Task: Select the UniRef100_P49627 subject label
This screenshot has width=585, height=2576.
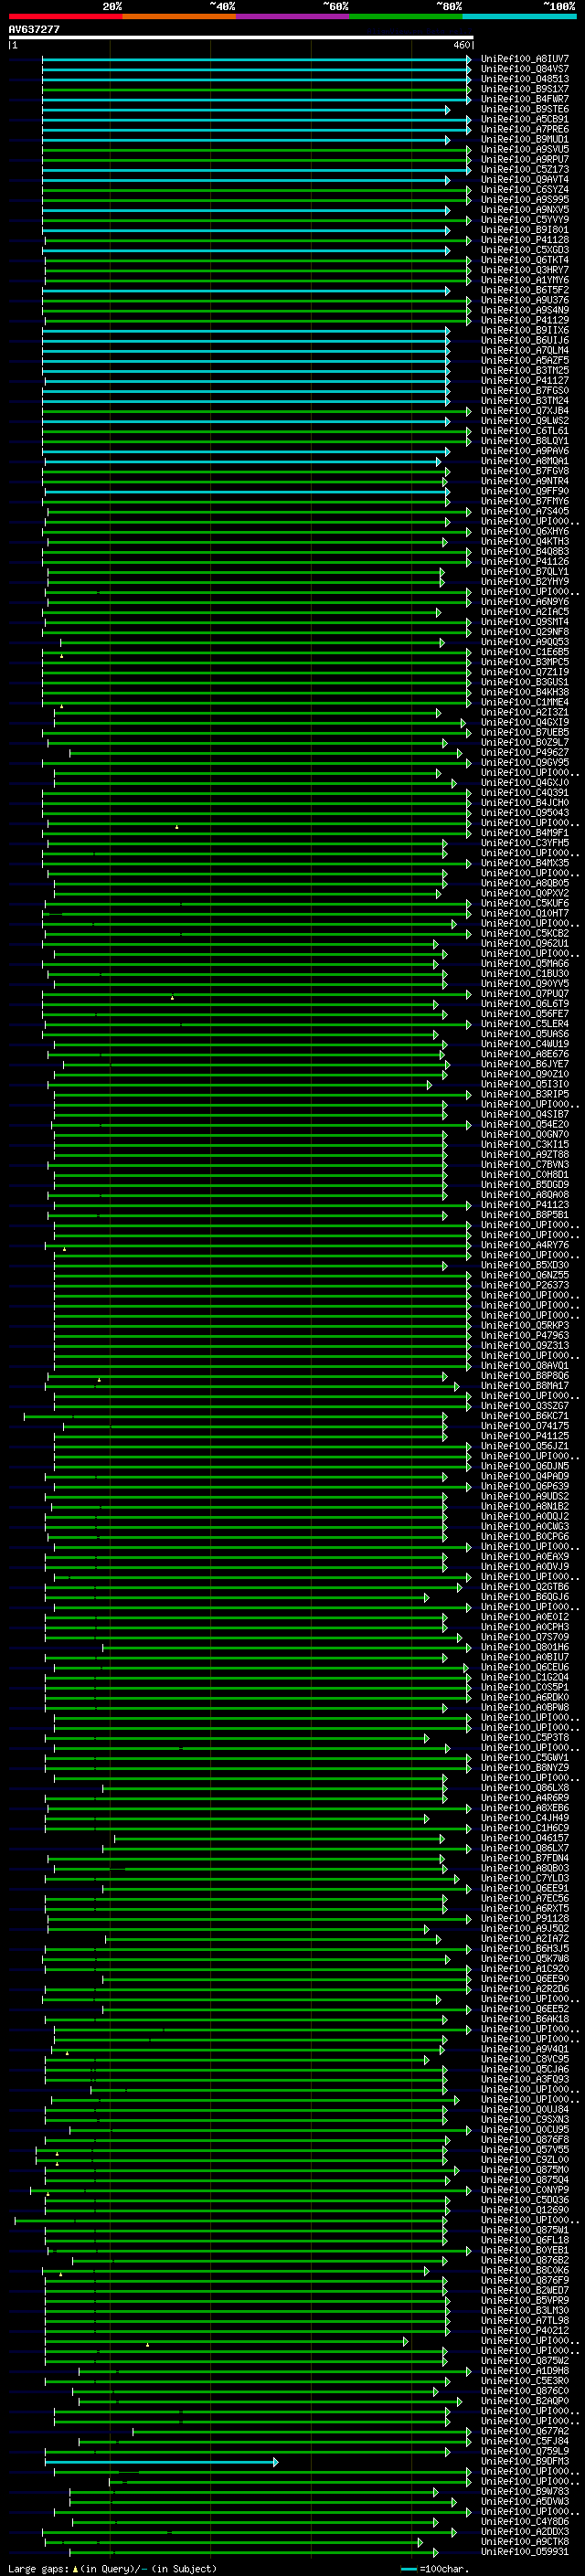Action: [524, 753]
